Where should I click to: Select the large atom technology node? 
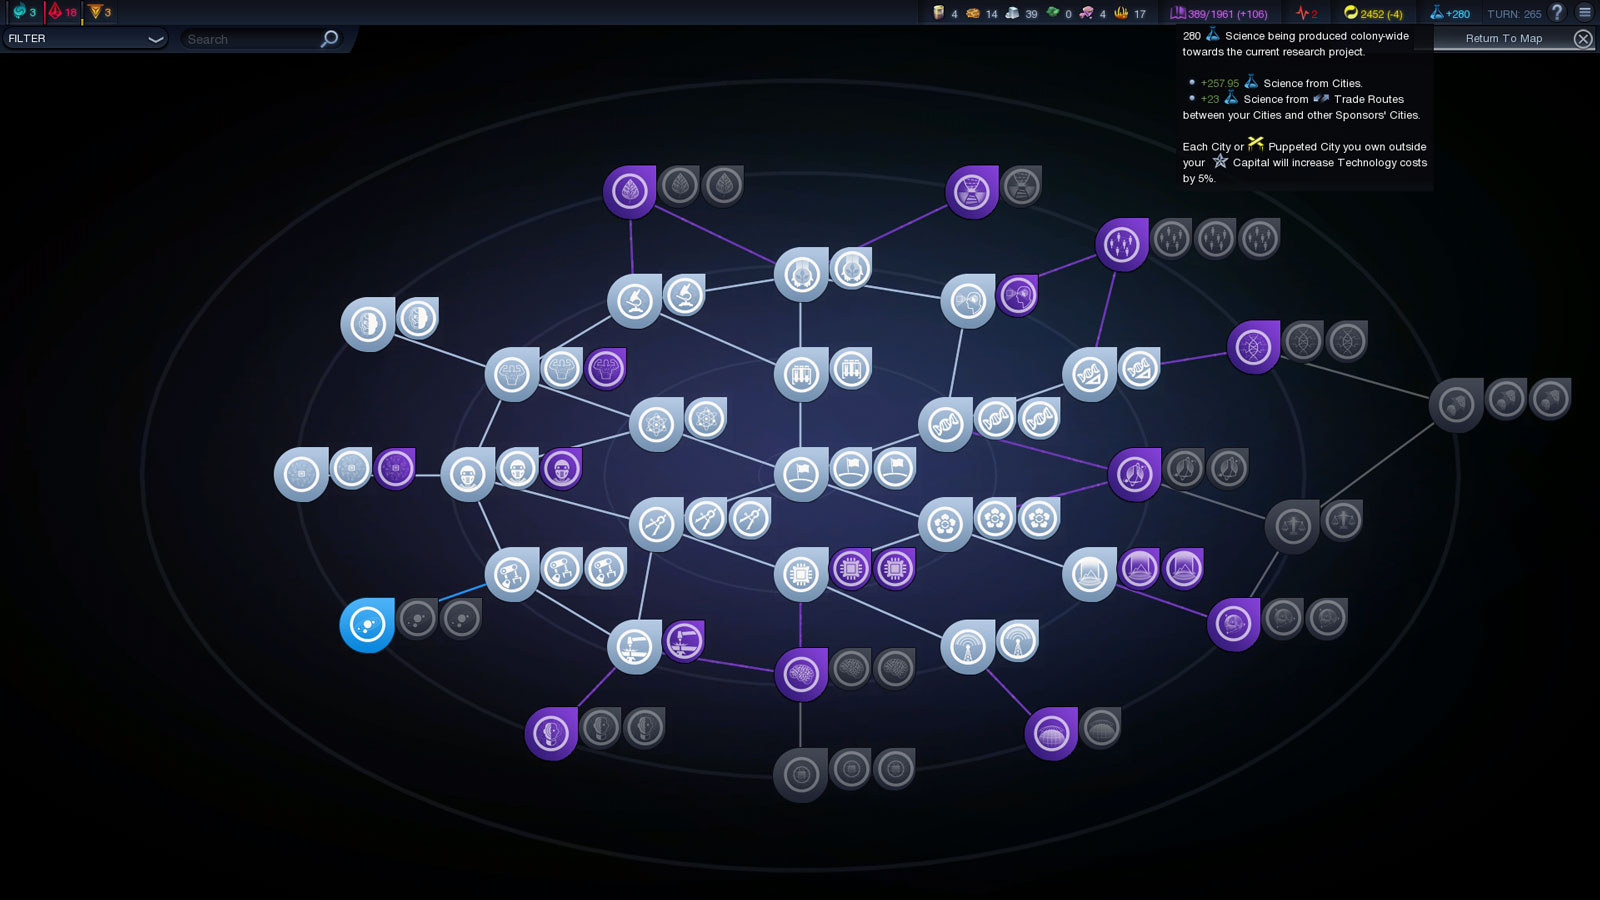coord(656,424)
